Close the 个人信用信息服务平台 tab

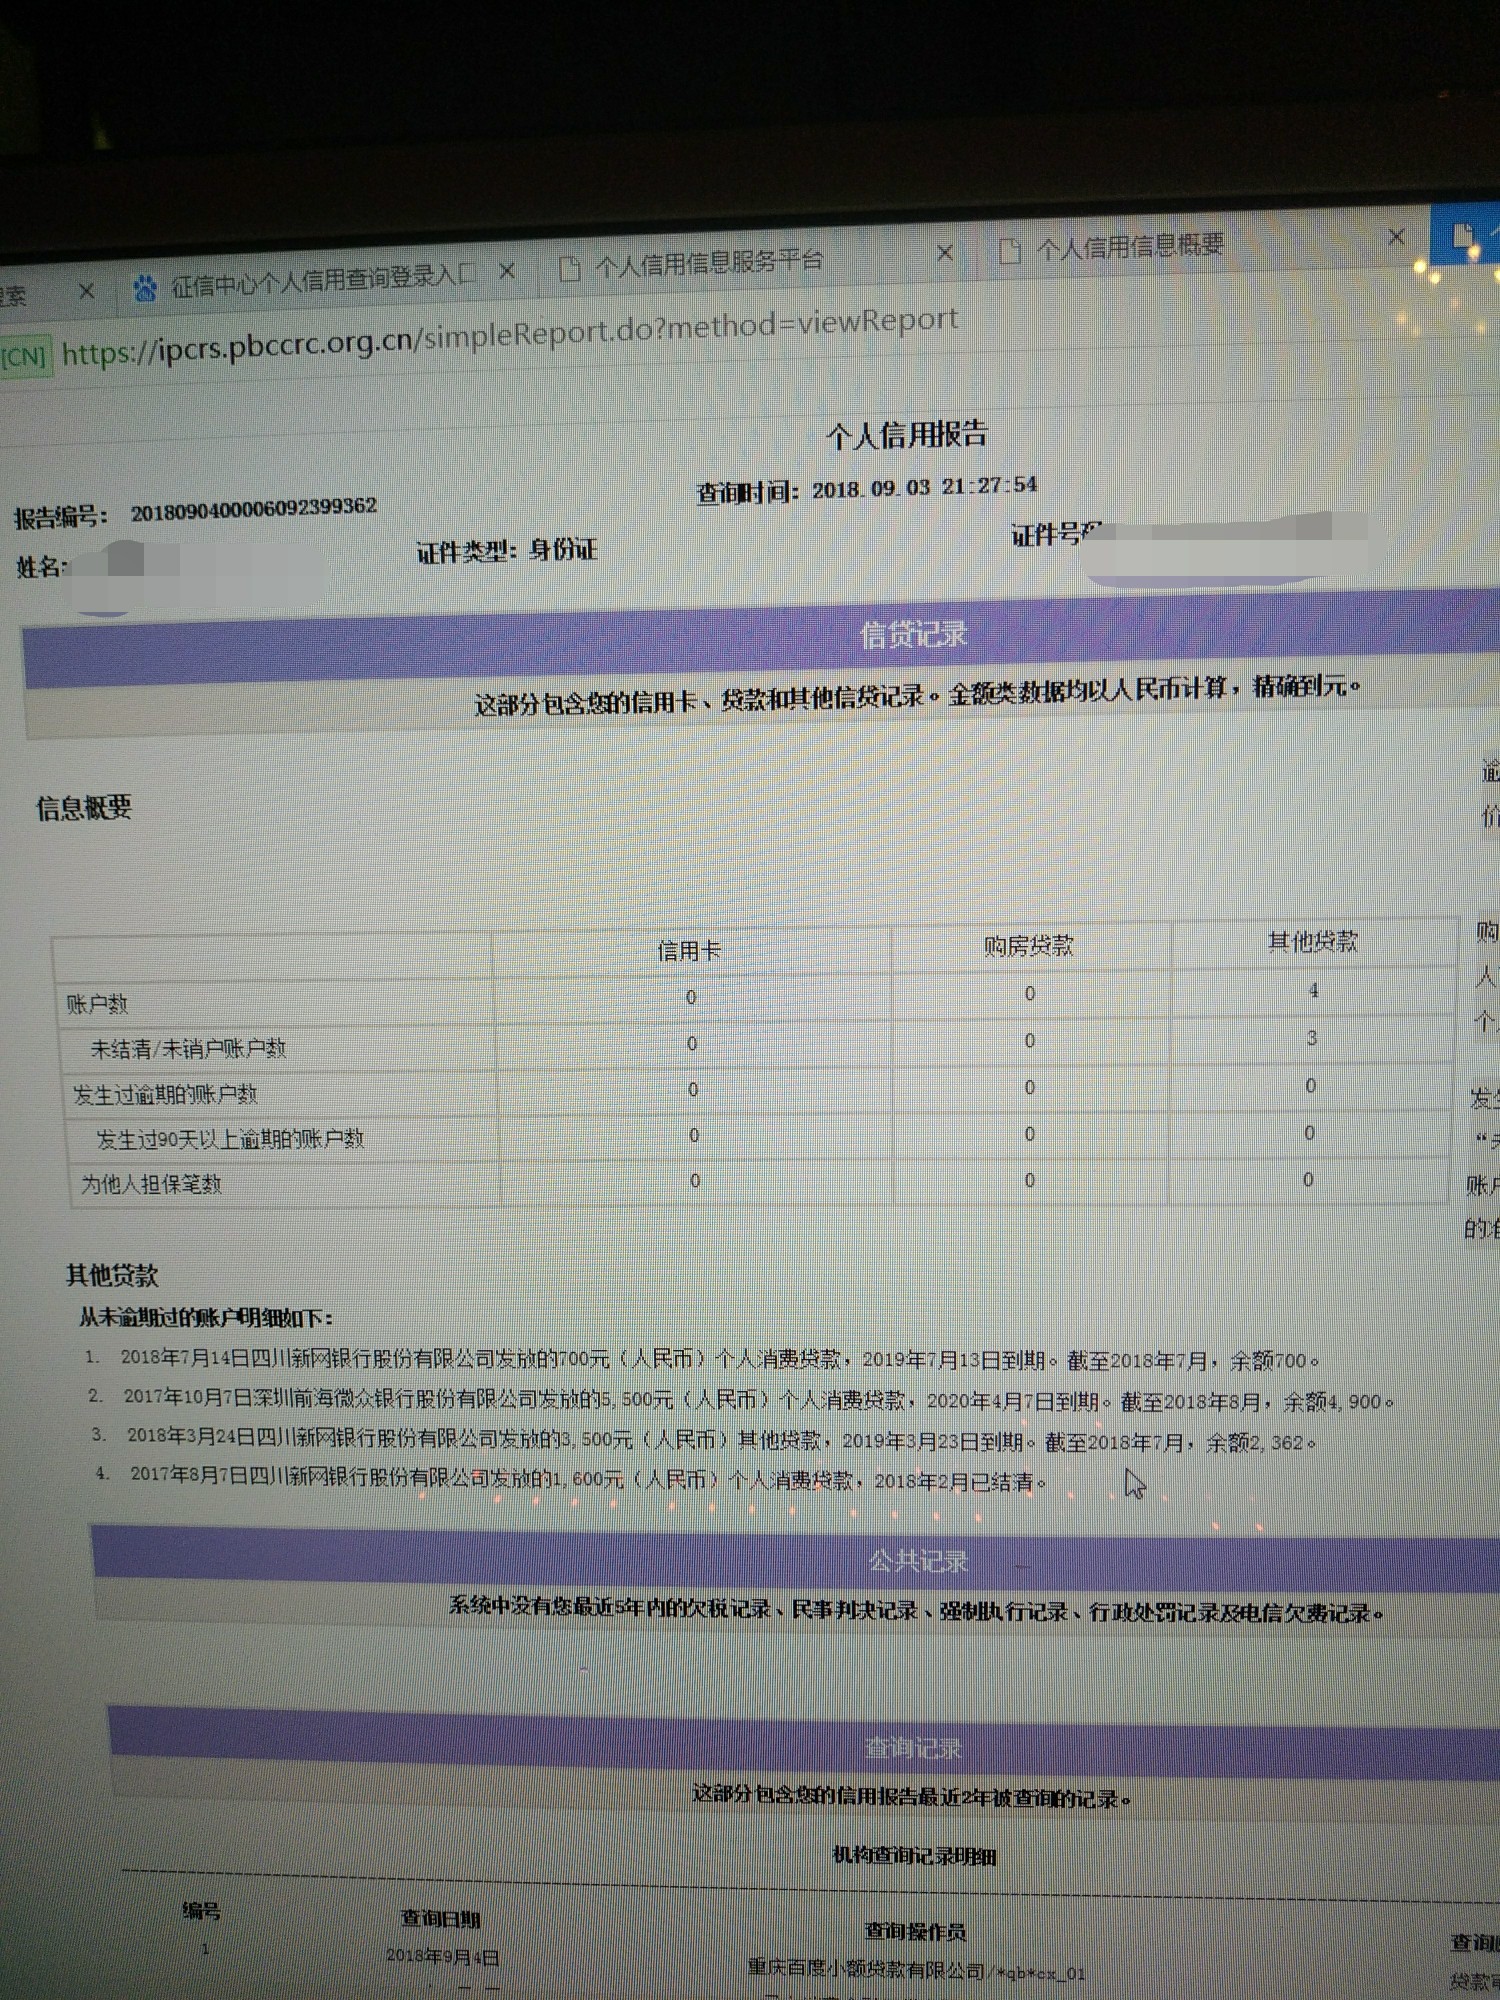[x=944, y=253]
